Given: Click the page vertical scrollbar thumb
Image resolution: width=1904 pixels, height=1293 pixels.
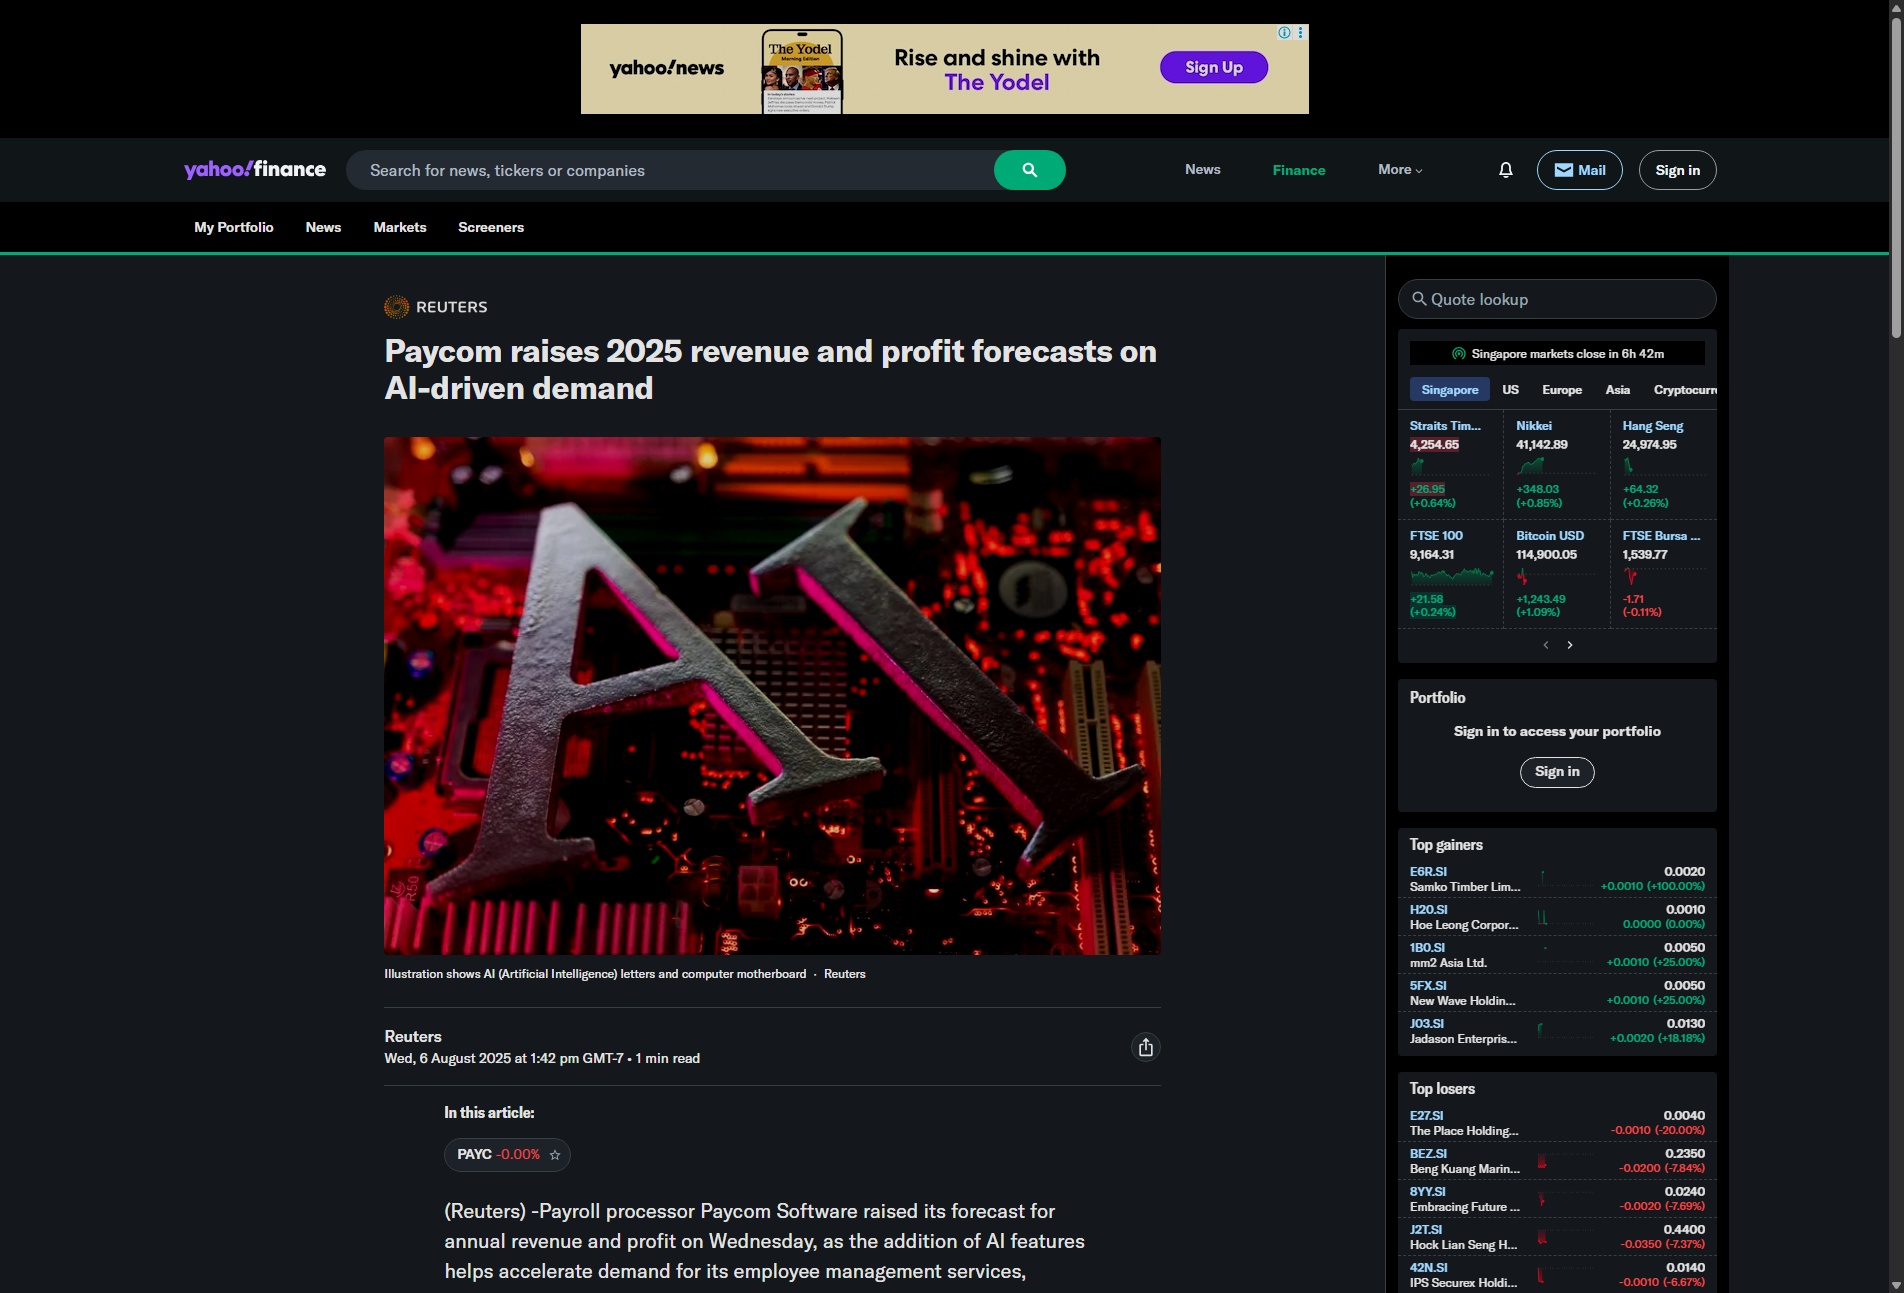Looking at the screenshot, I should pos(1895,178).
